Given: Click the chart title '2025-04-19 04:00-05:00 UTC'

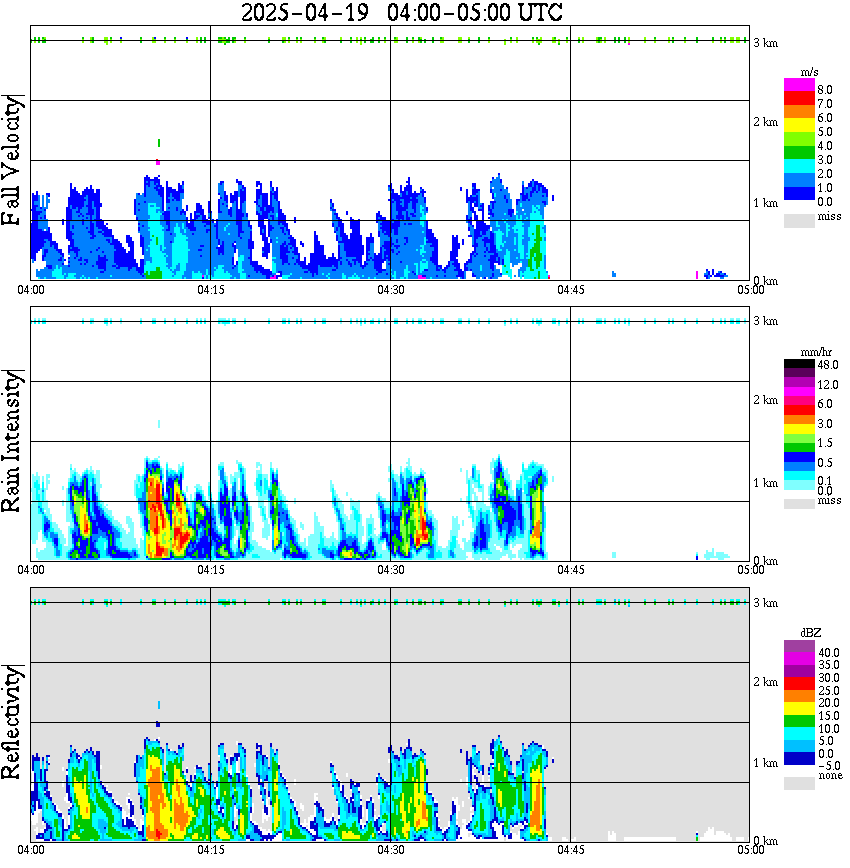Looking at the screenshot, I should pyautogui.click(x=401, y=12).
